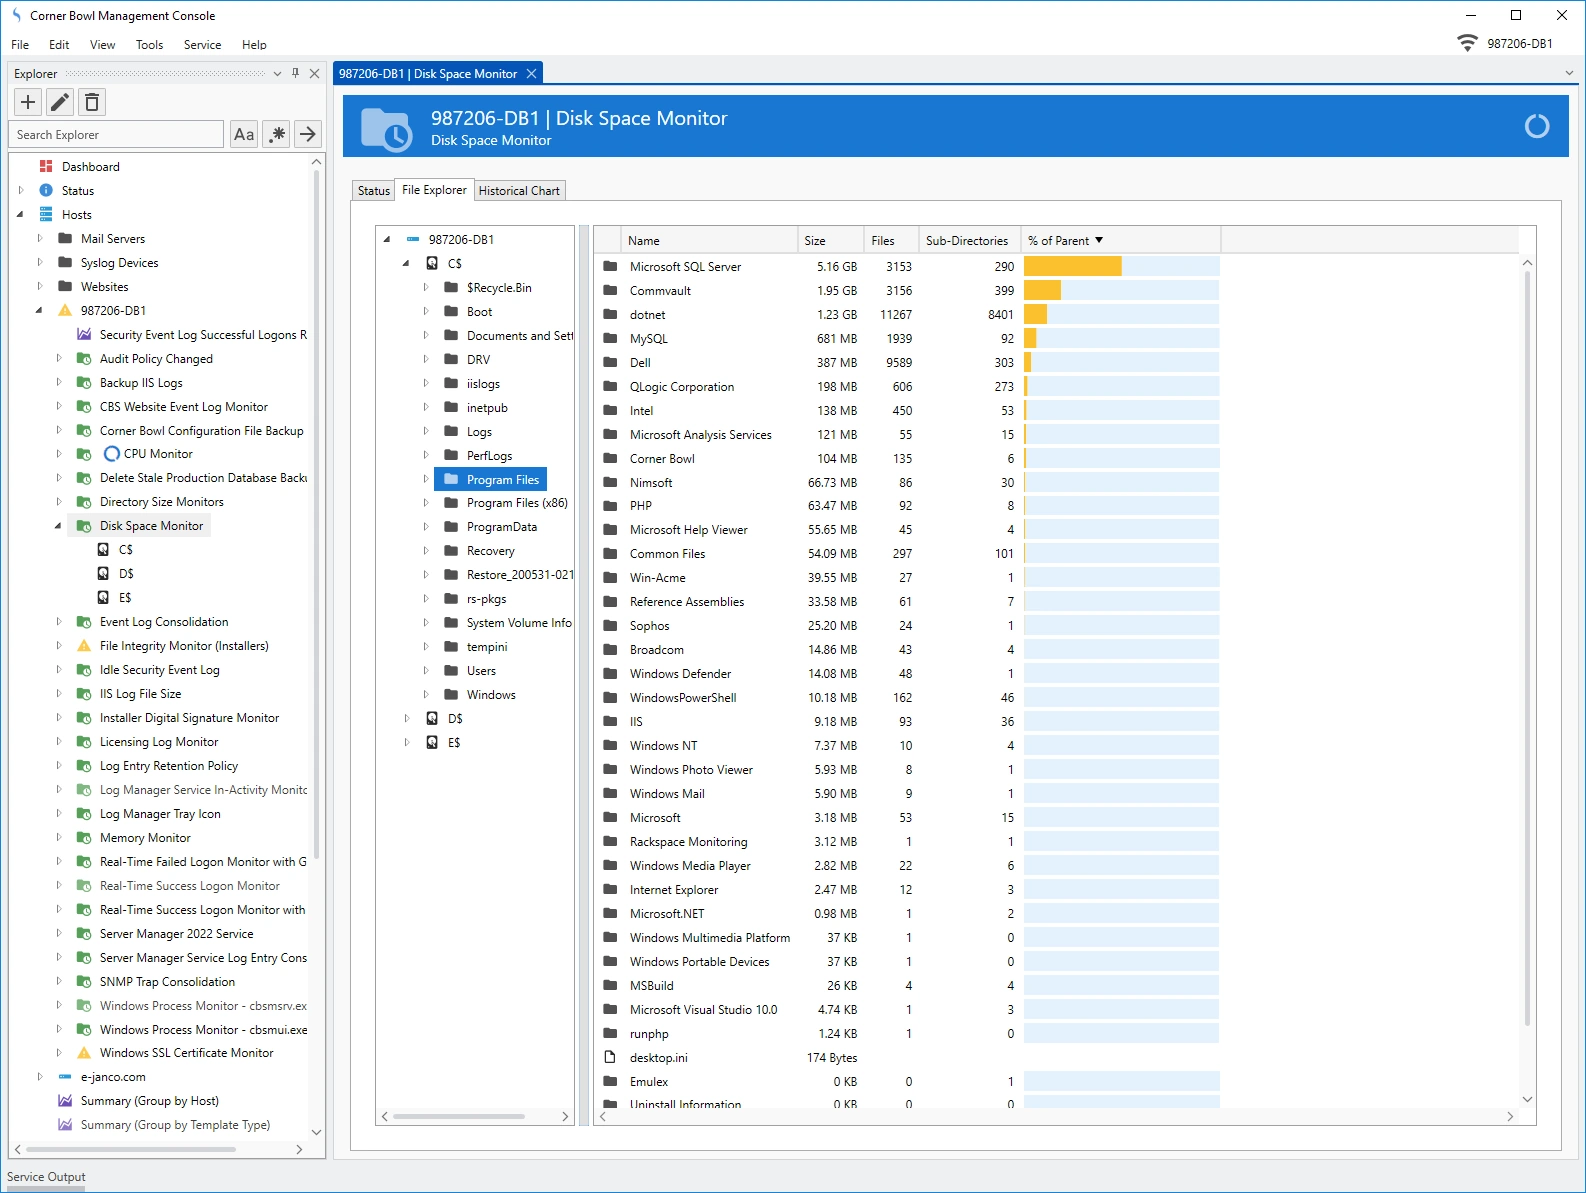
Task: Click the pencil Edit icon in Explorer
Action: tap(60, 102)
